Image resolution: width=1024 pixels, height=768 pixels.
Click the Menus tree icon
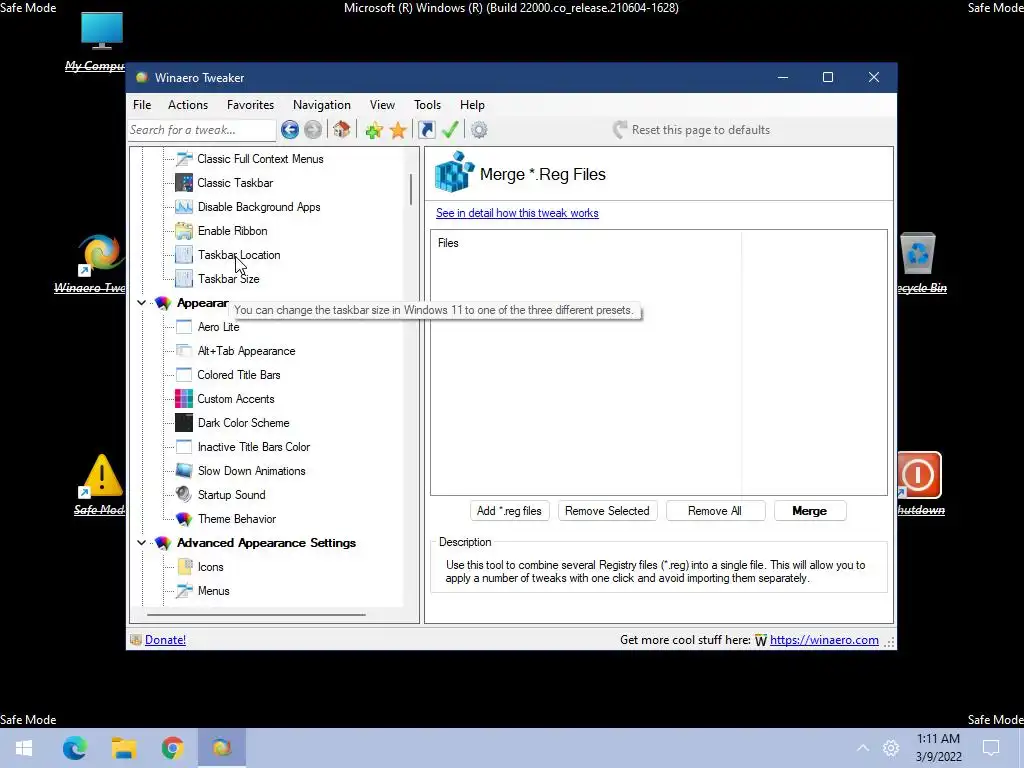184,590
